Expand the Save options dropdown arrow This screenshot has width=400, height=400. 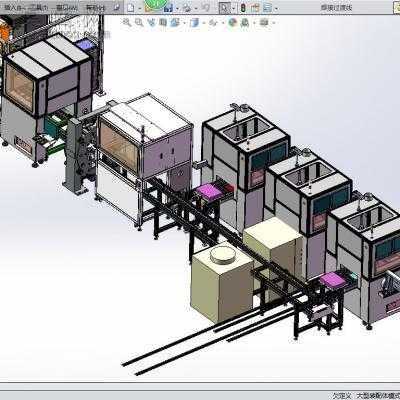(x=177, y=8)
